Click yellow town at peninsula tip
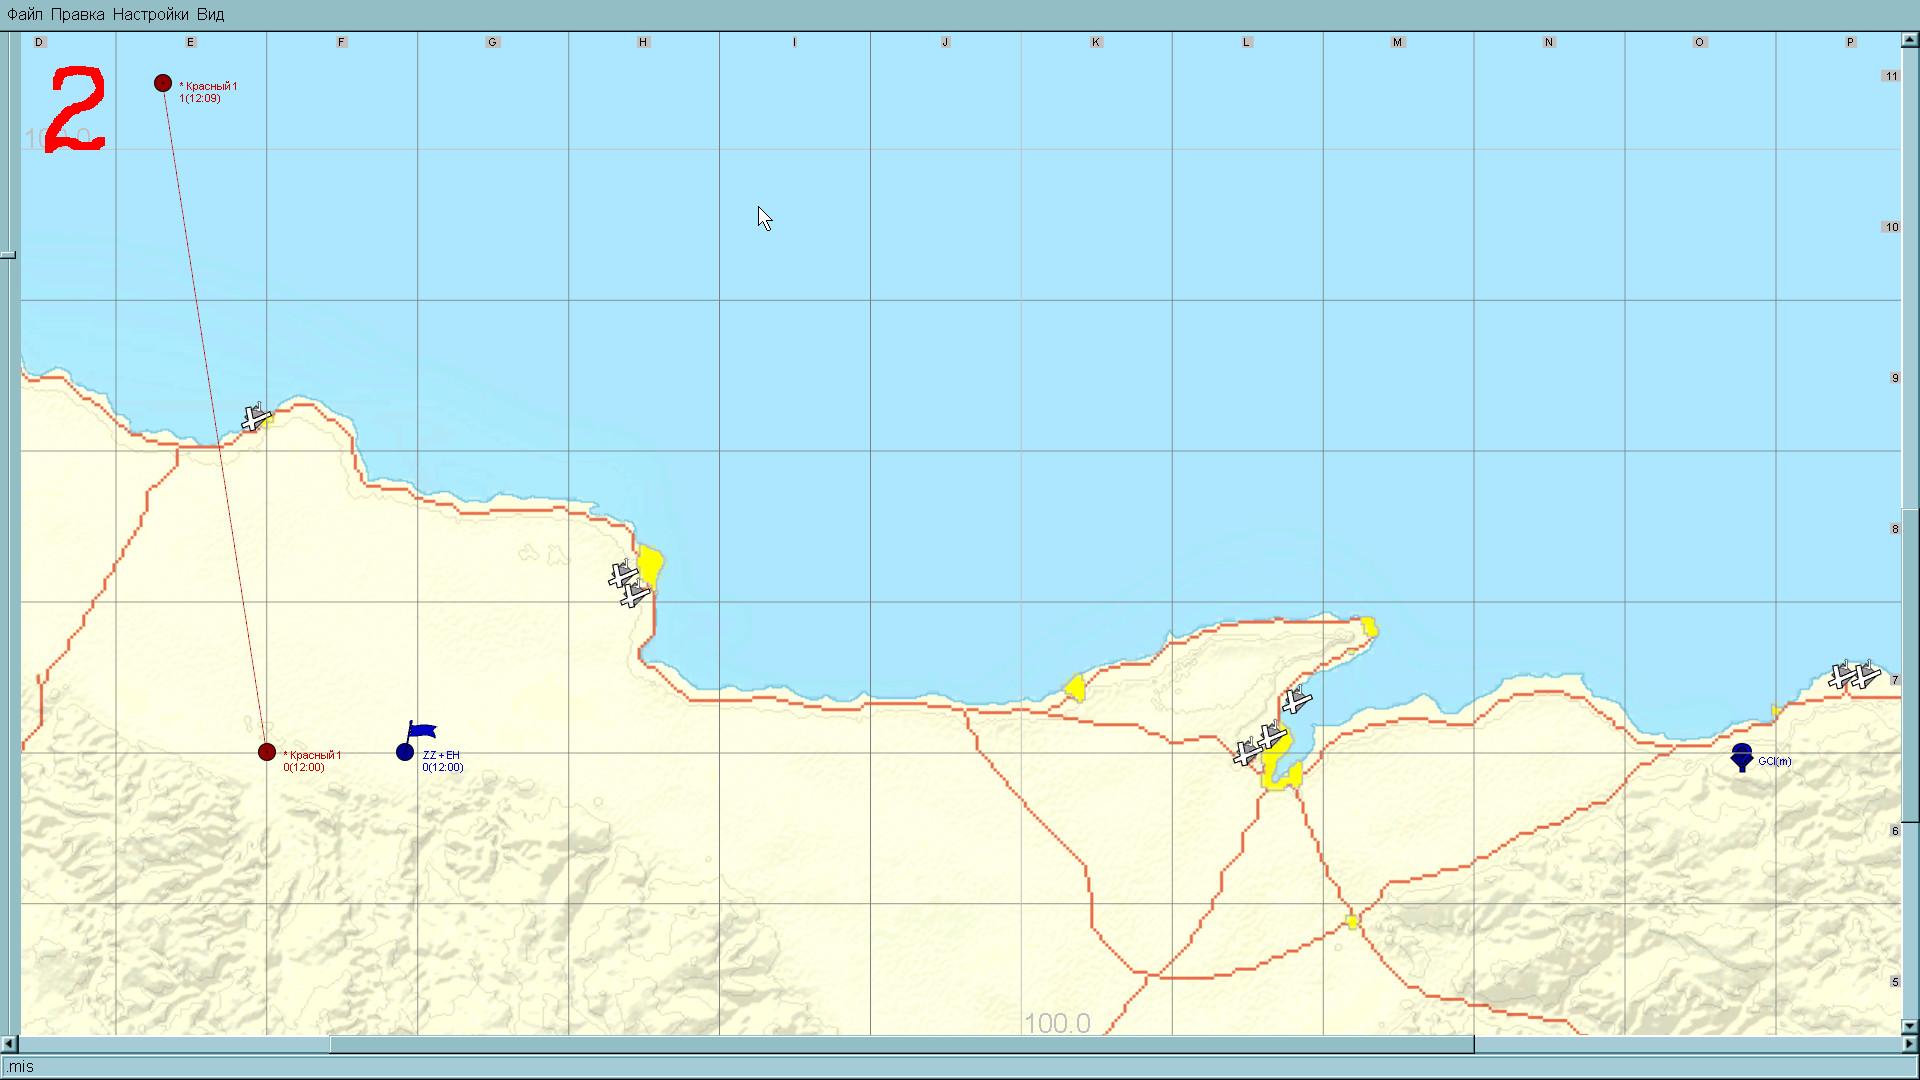This screenshot has height=1080, width=1920. (1369, 628)
